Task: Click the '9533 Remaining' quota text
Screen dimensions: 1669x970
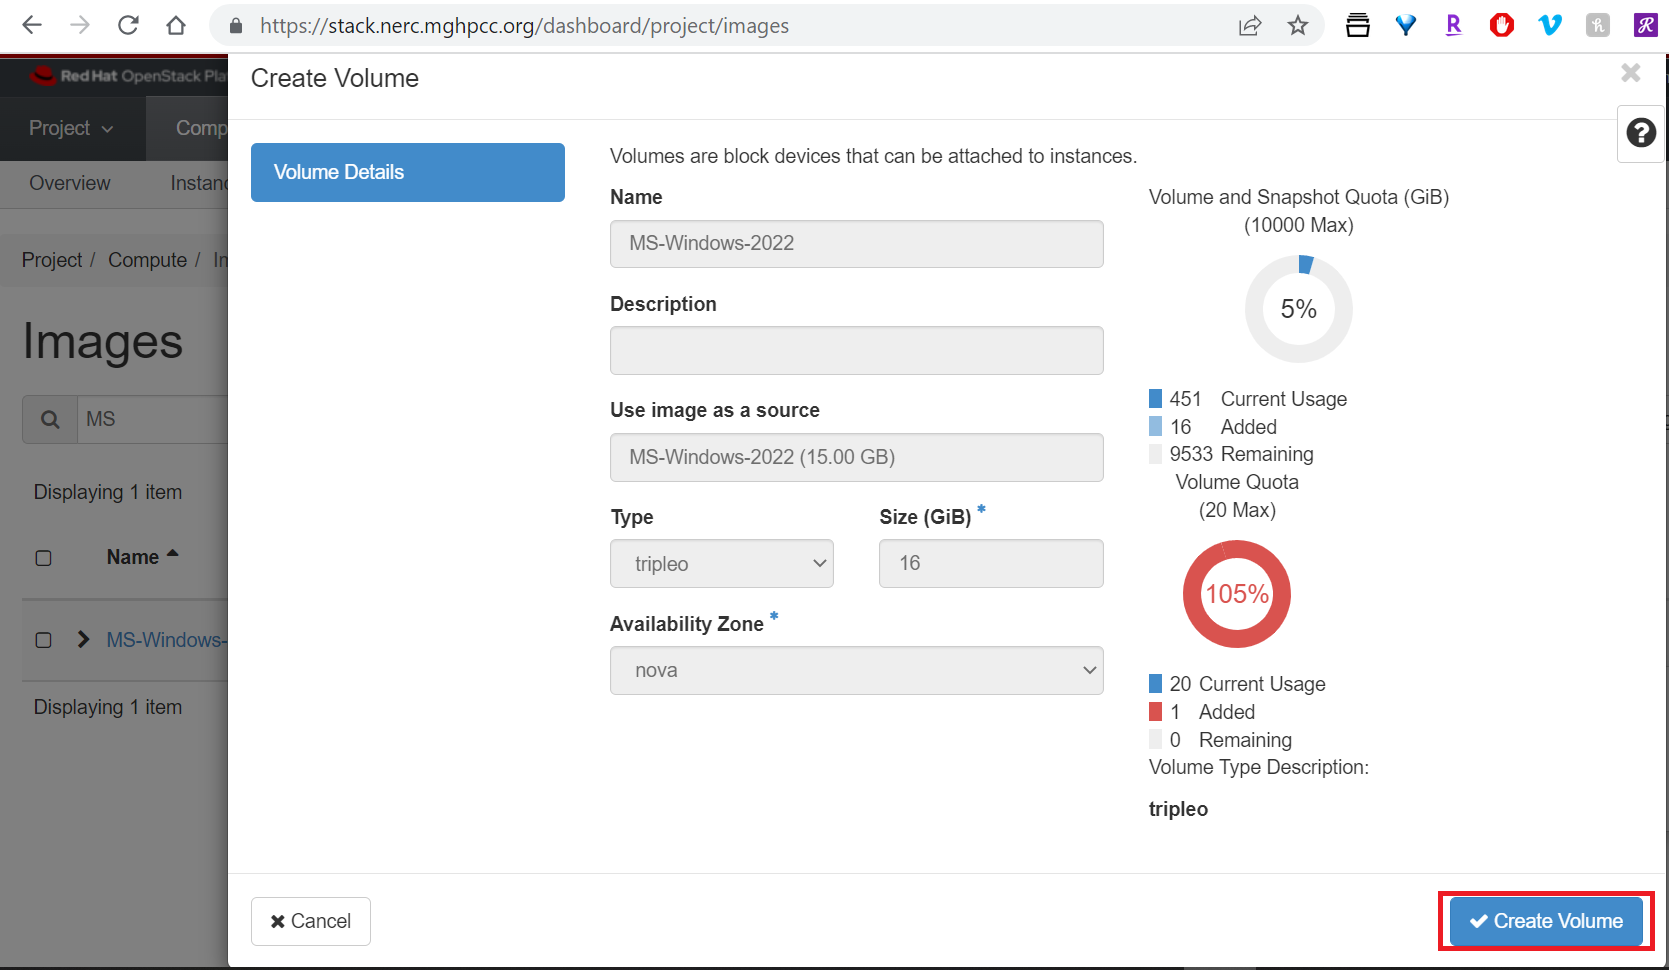Action: [1241, 454]
